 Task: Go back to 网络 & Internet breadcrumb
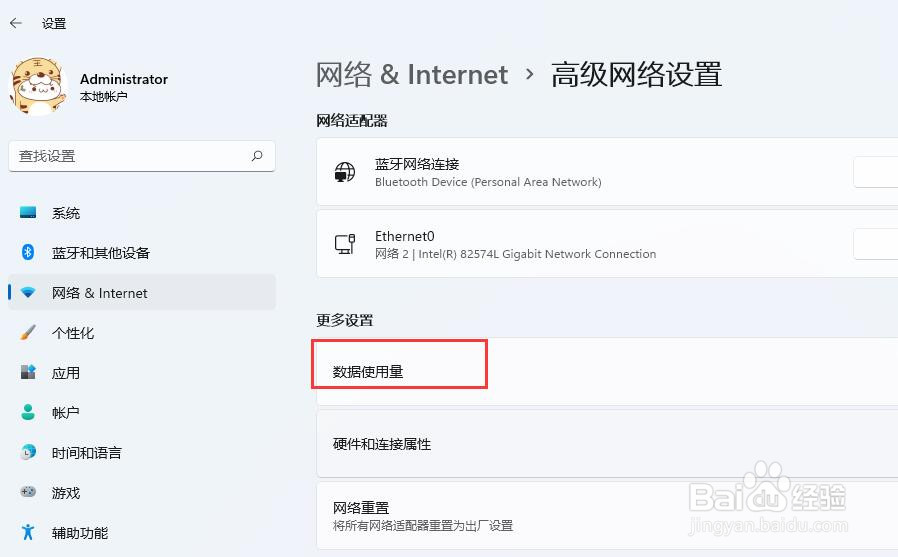coord(412,75)
